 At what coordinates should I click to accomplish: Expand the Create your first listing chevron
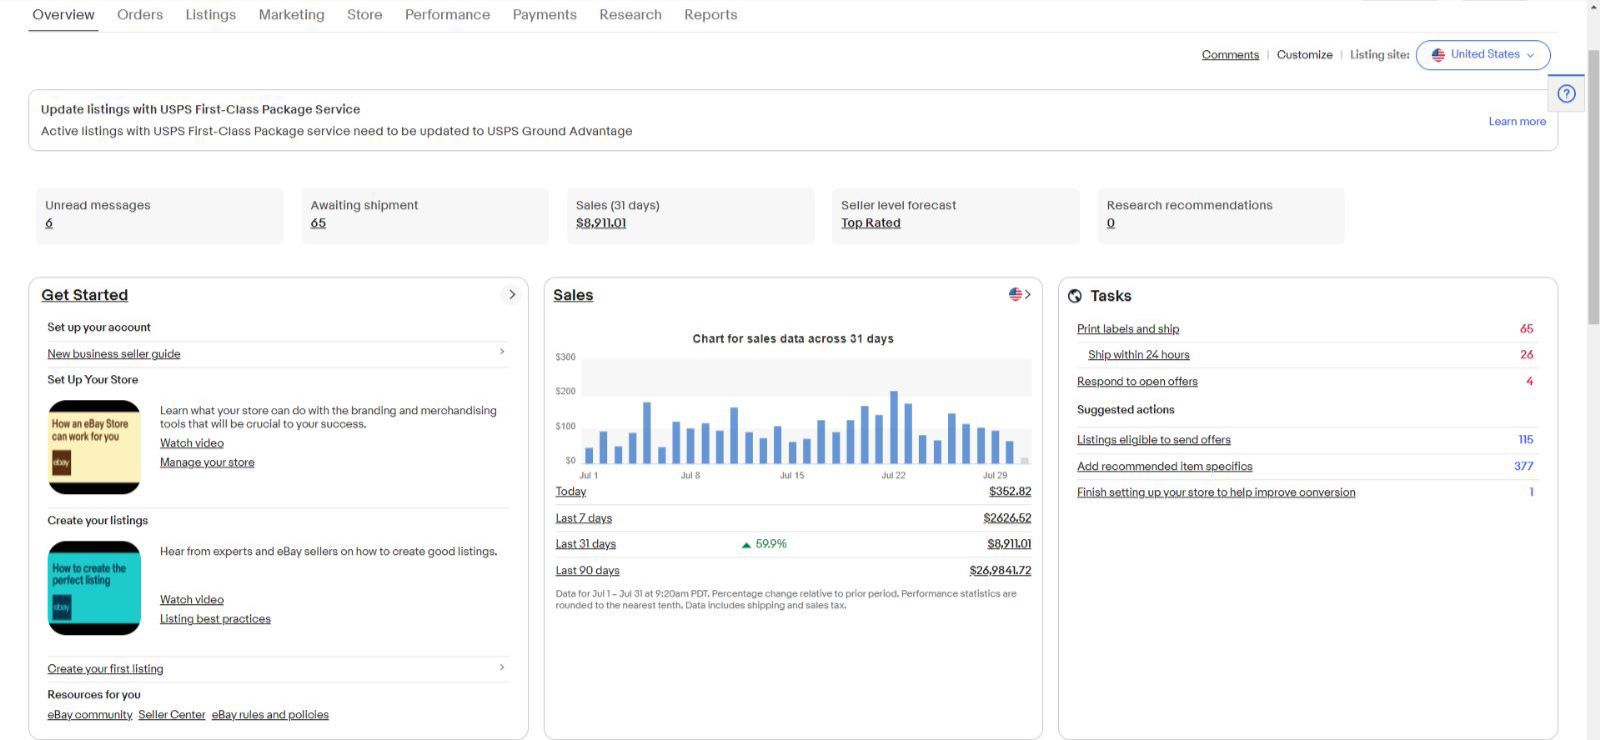coord(502,667)
